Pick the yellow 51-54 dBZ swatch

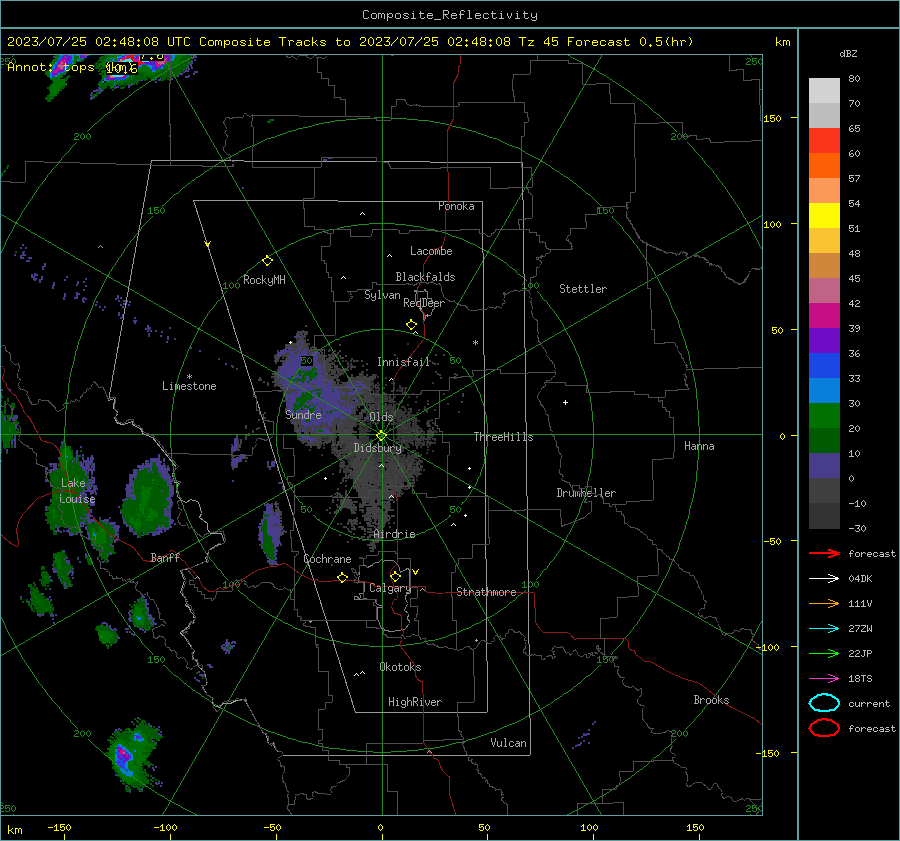[x=824, y=216]
